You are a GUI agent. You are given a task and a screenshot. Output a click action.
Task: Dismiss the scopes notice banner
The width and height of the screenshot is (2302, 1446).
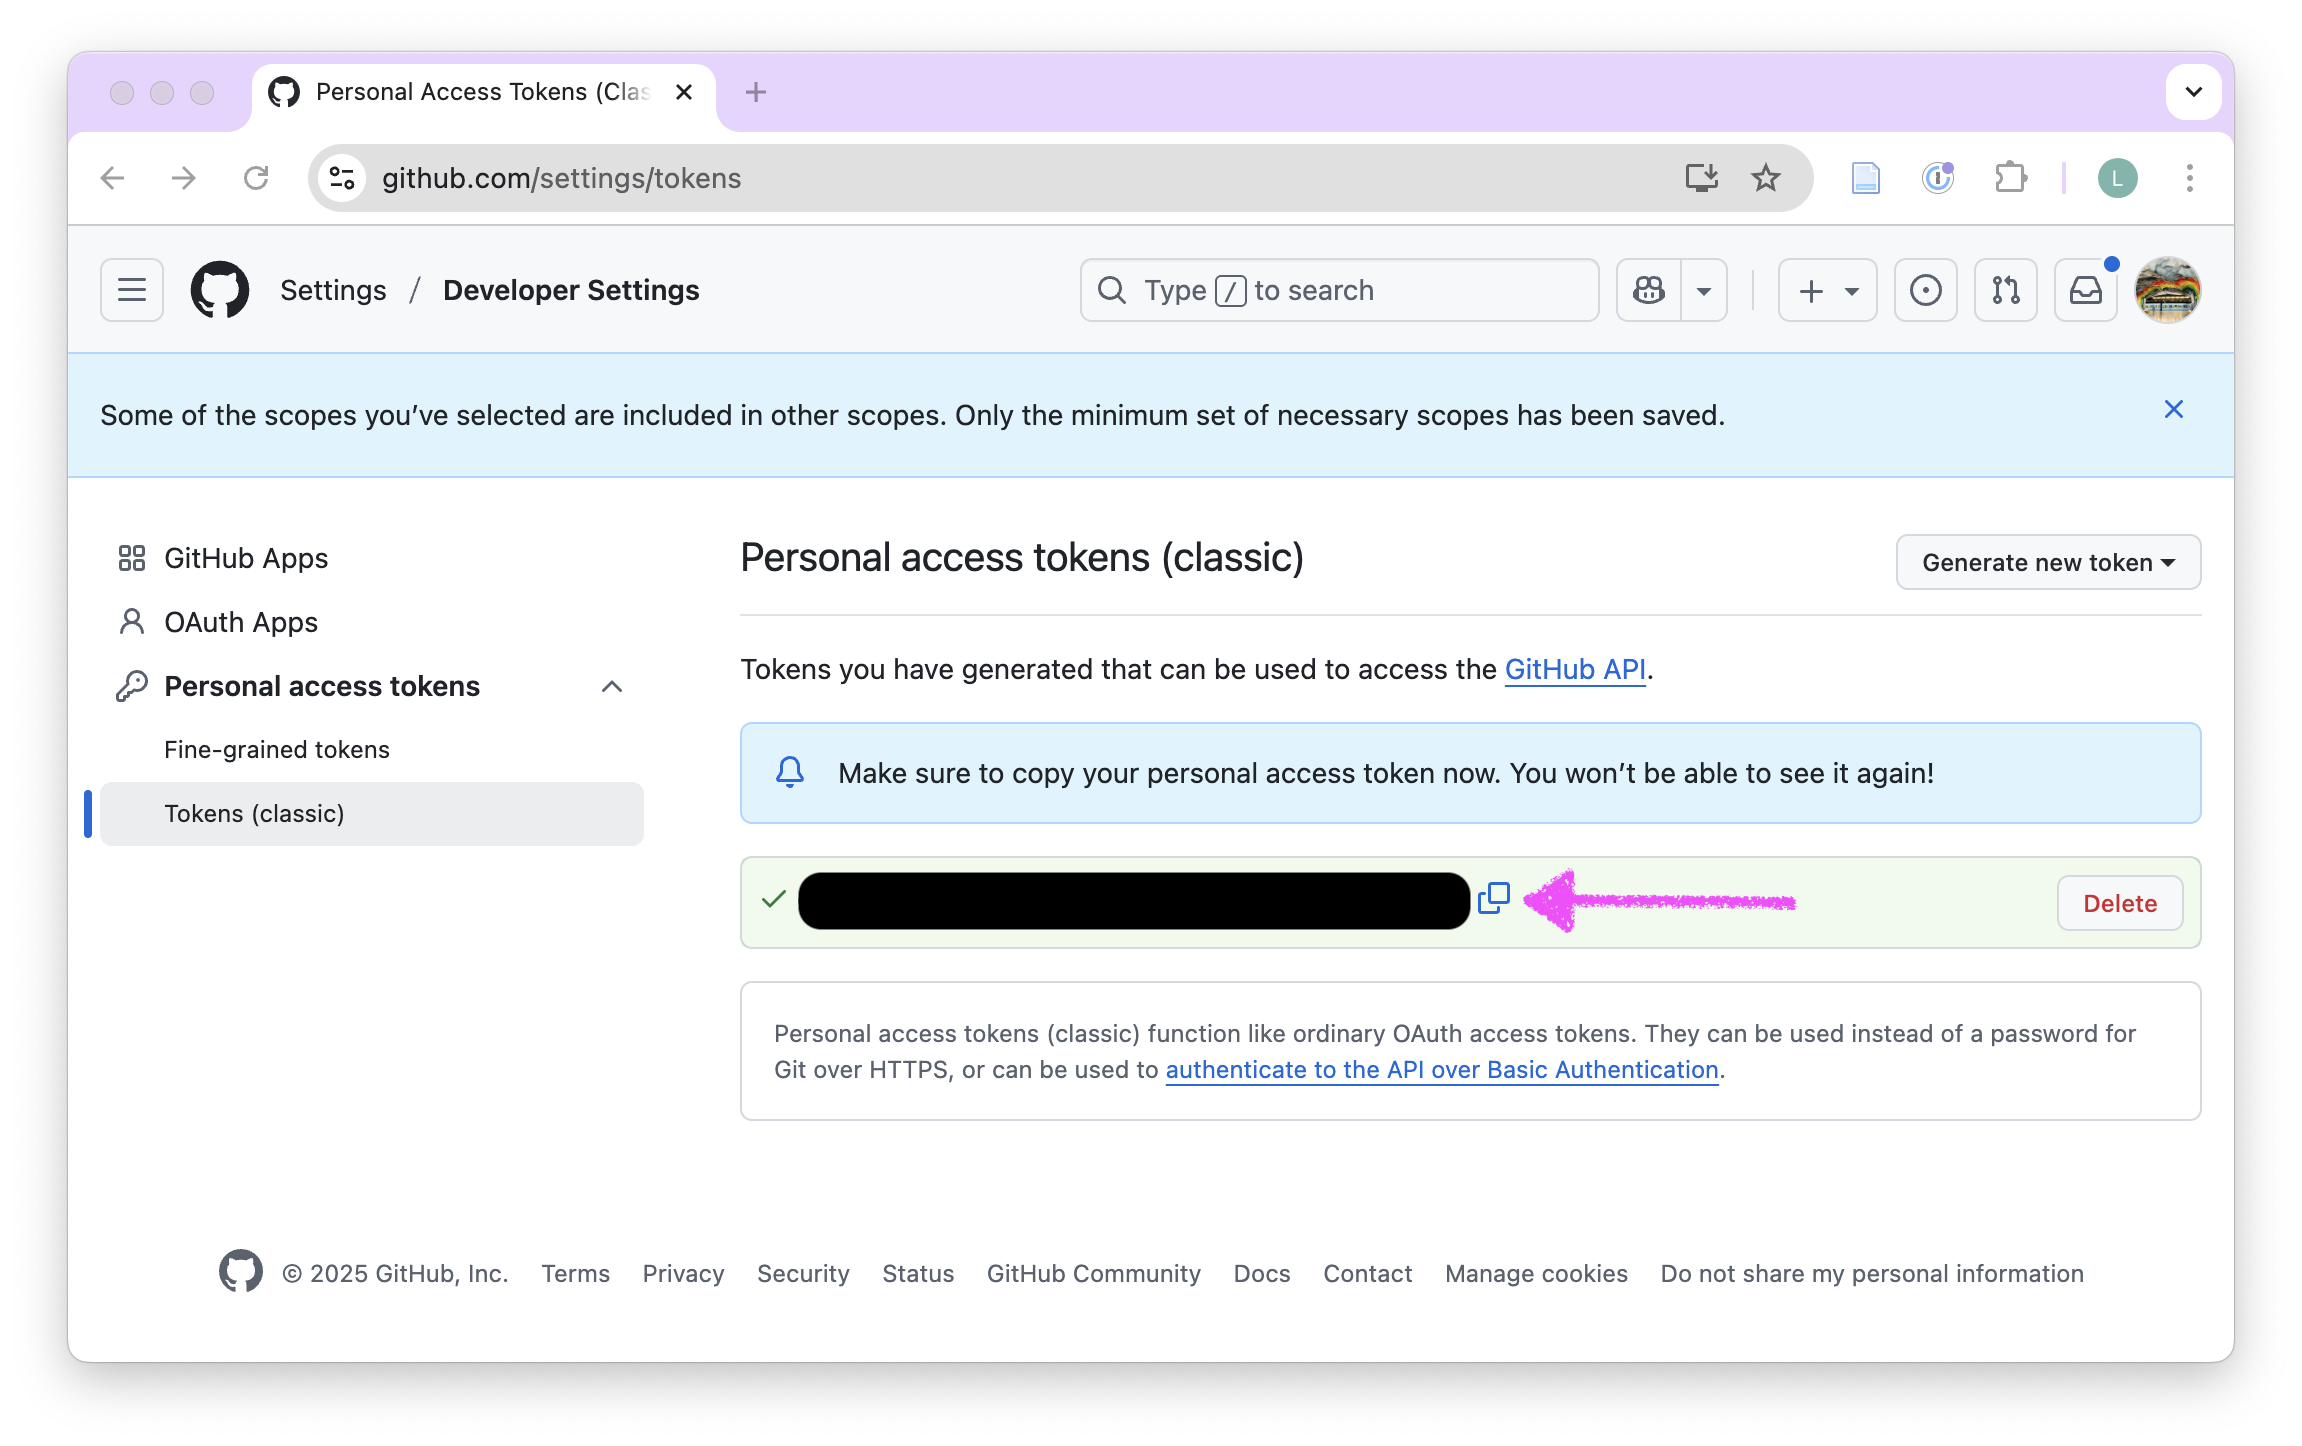point(2173,410)
